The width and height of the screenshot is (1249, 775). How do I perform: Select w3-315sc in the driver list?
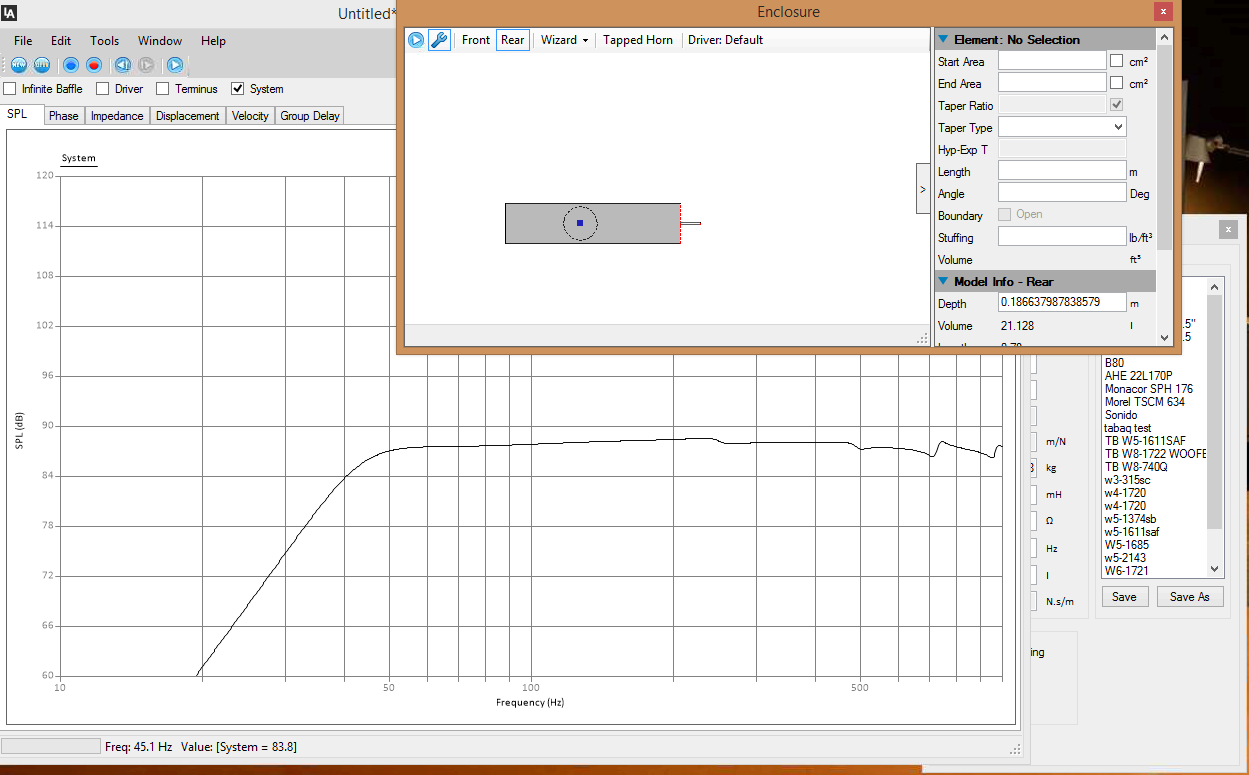[1127, 480]
